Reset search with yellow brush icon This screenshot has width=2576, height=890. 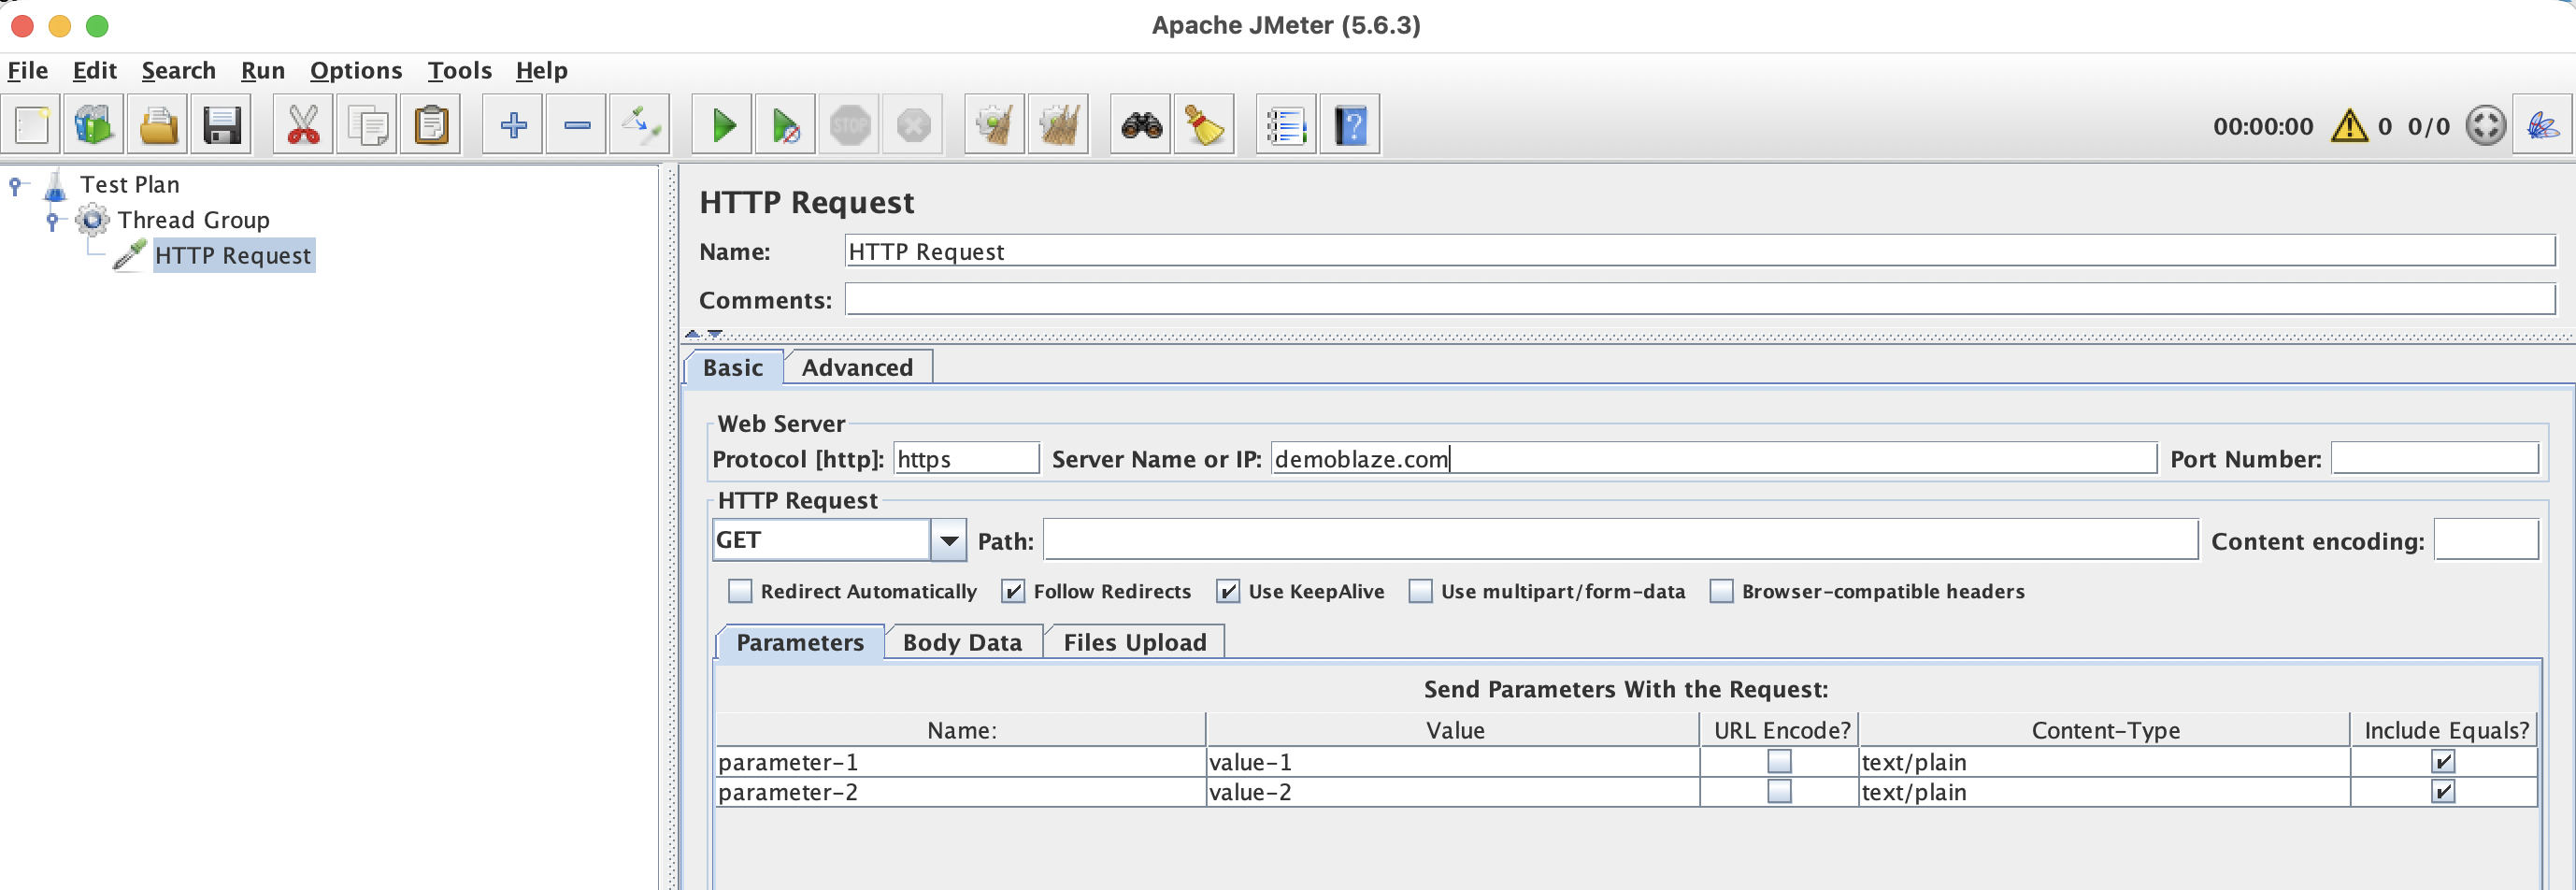1205,125
